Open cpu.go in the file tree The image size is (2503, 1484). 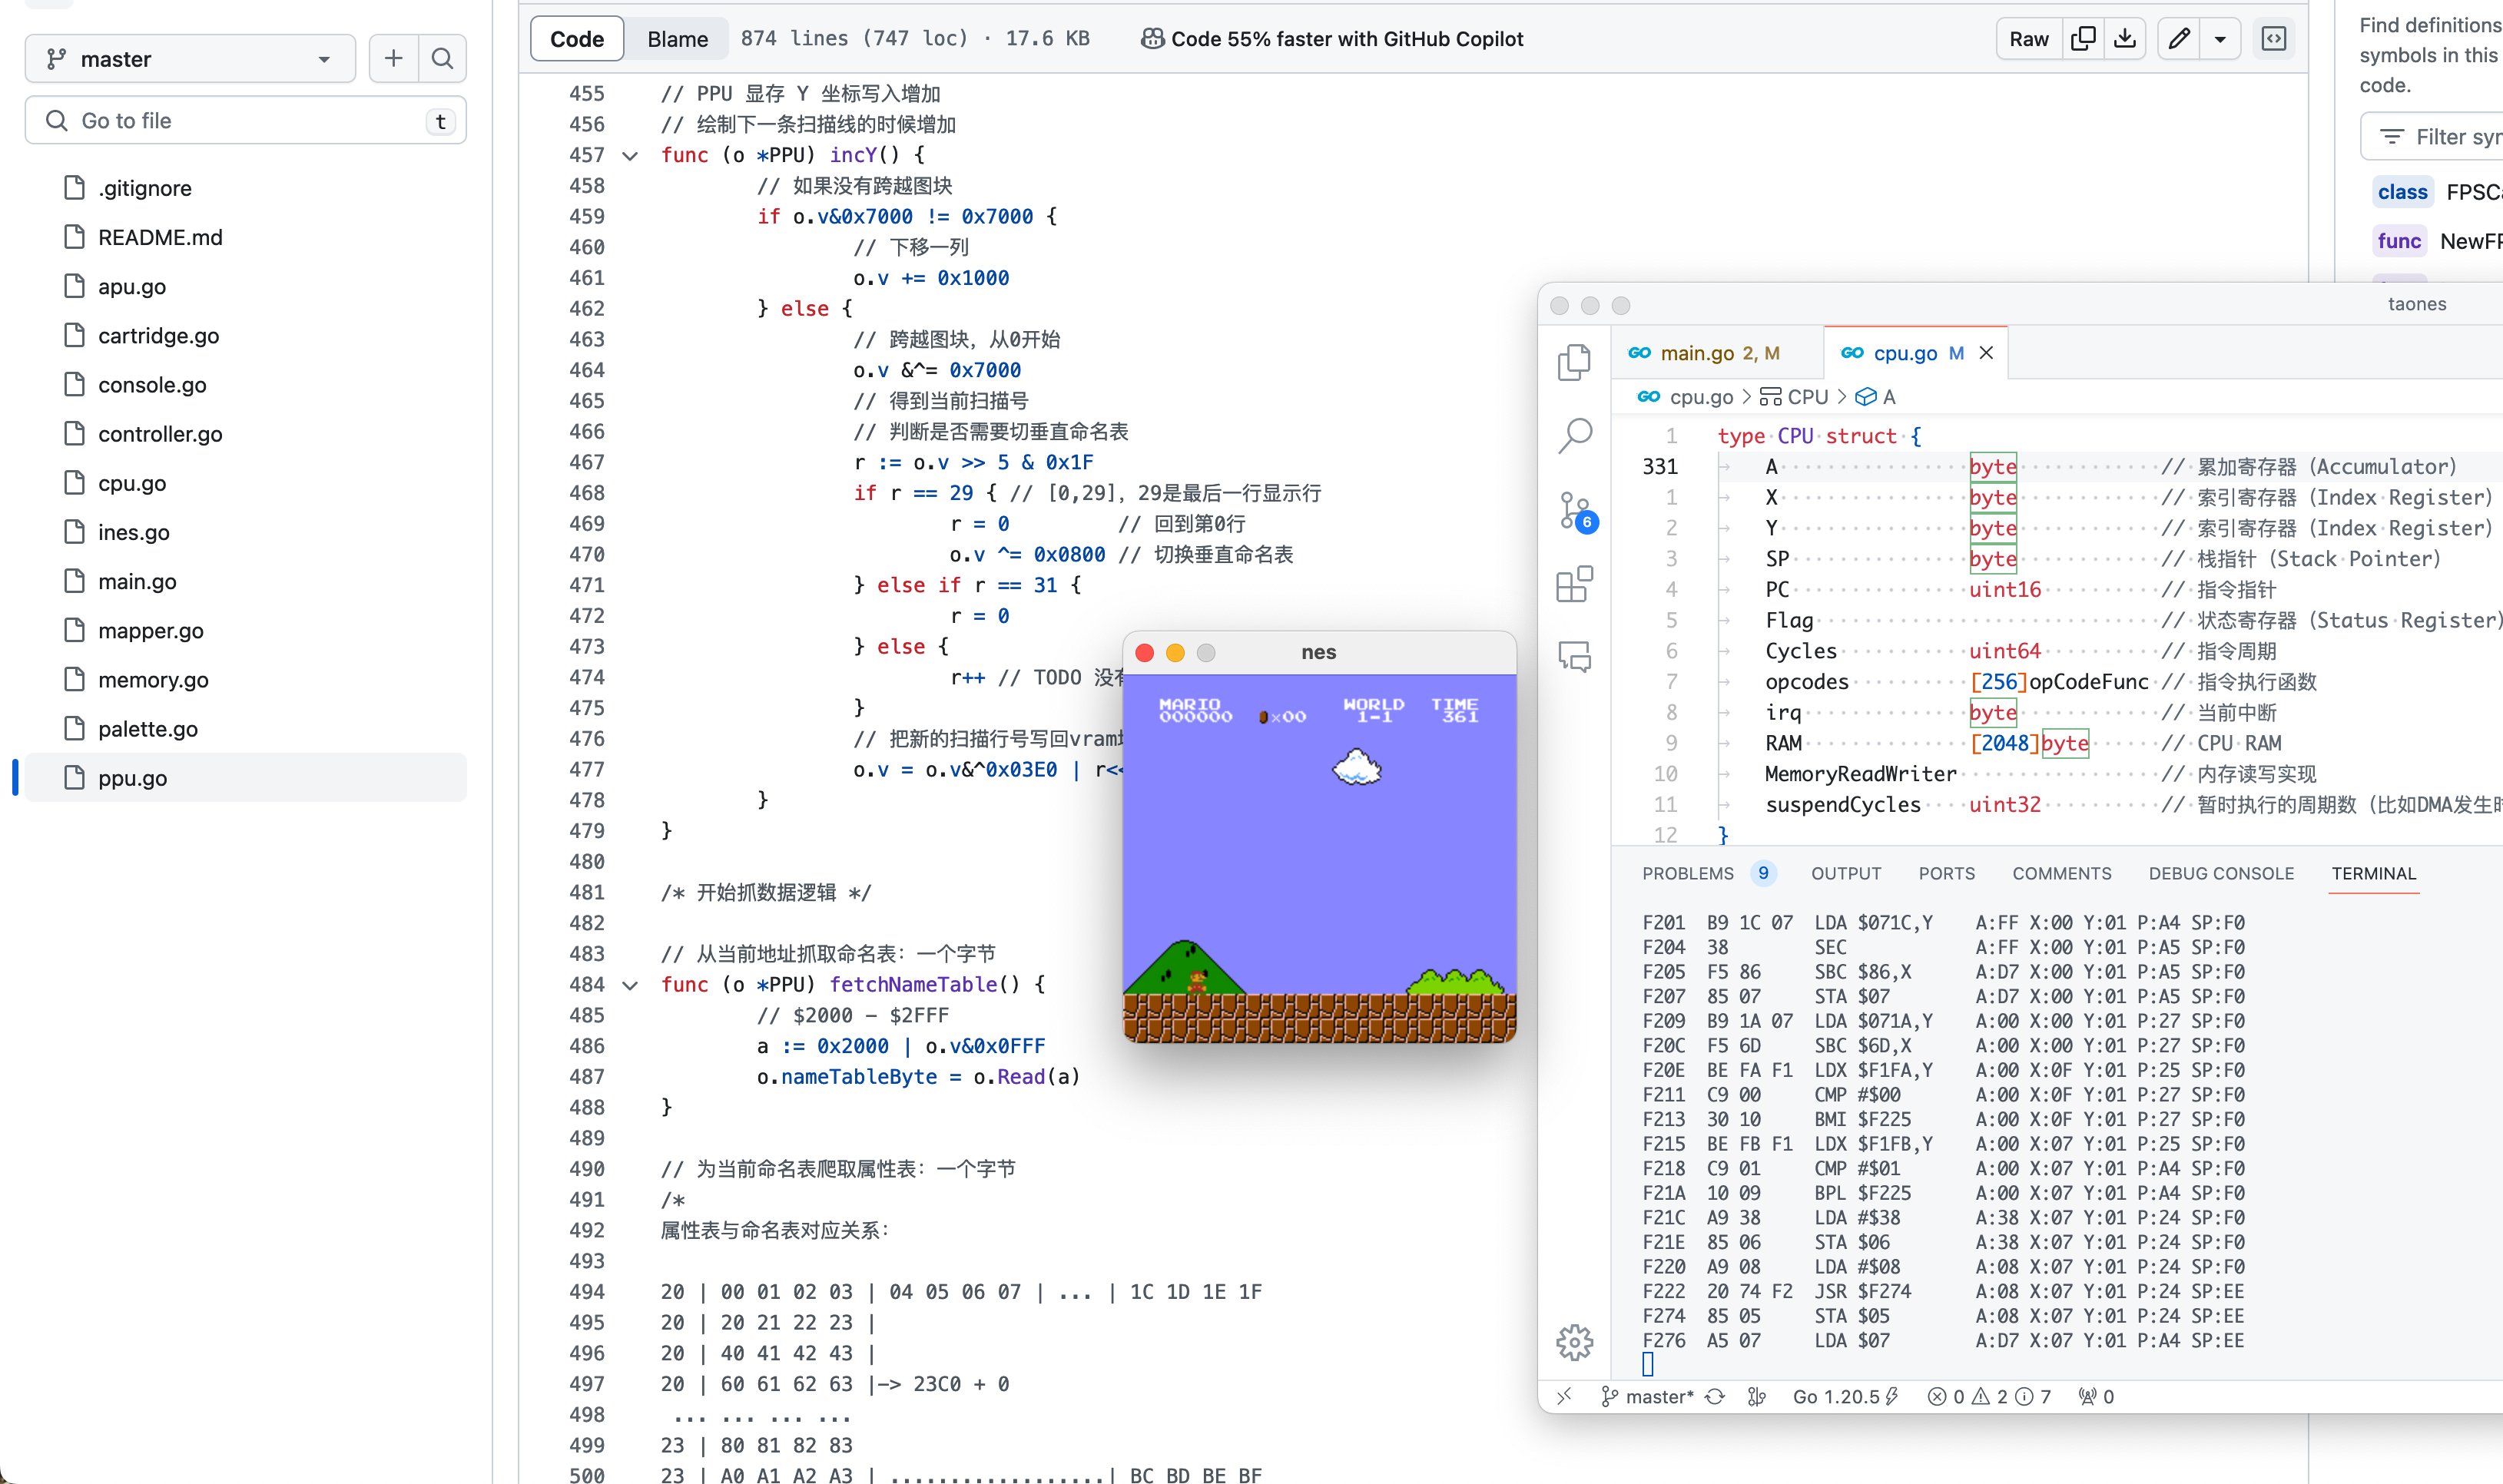132,483
